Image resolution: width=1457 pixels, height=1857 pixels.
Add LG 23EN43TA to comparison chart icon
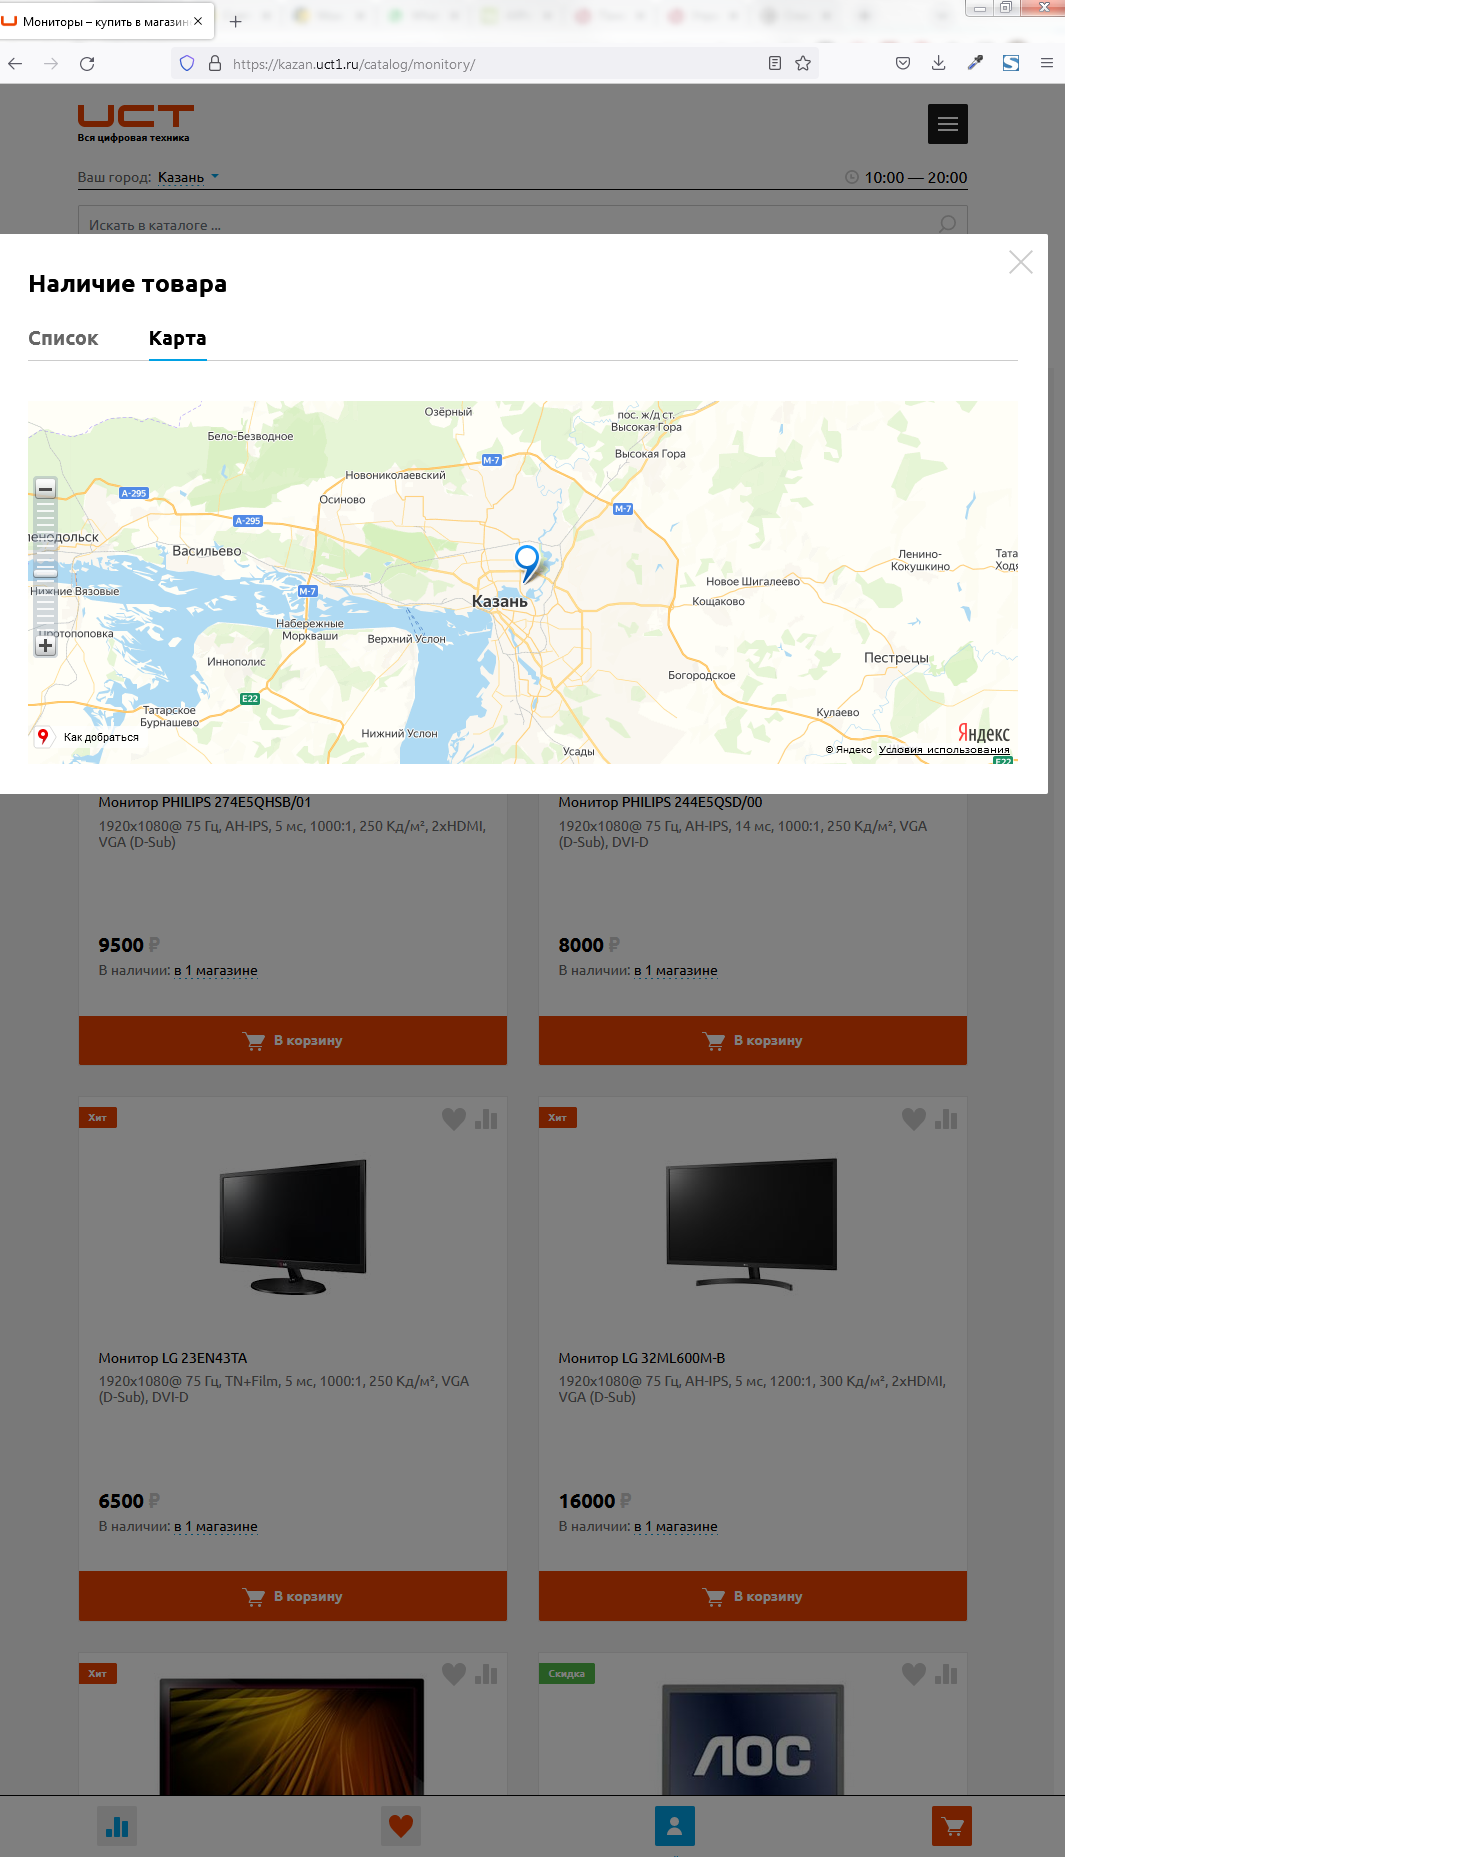[486, 1119]
